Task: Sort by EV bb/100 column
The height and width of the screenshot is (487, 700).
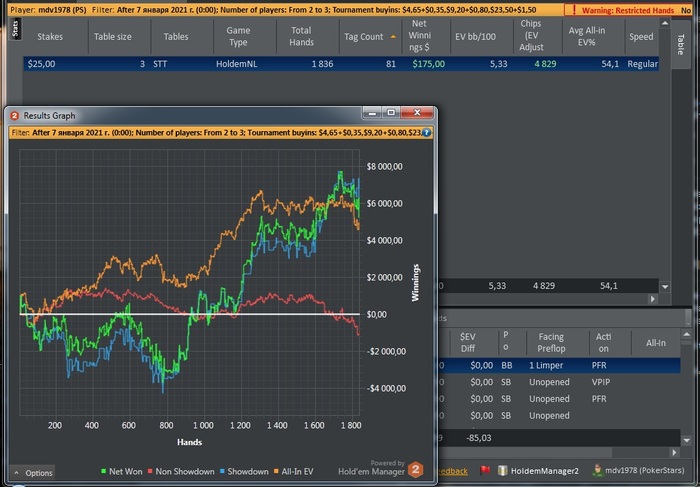Action: [x=475, y=37]
